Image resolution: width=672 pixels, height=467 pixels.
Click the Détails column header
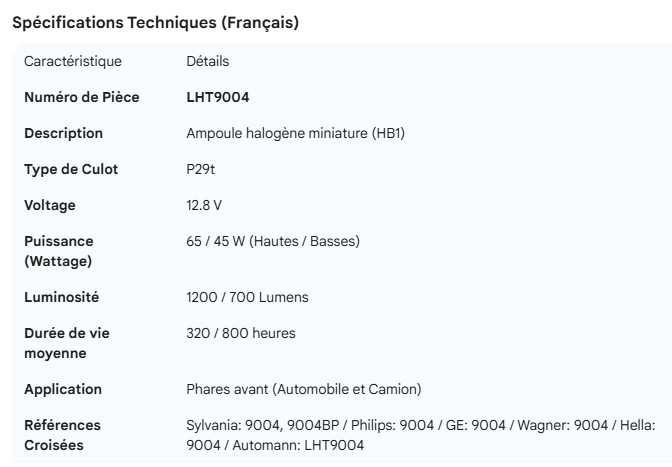point(208,61)
